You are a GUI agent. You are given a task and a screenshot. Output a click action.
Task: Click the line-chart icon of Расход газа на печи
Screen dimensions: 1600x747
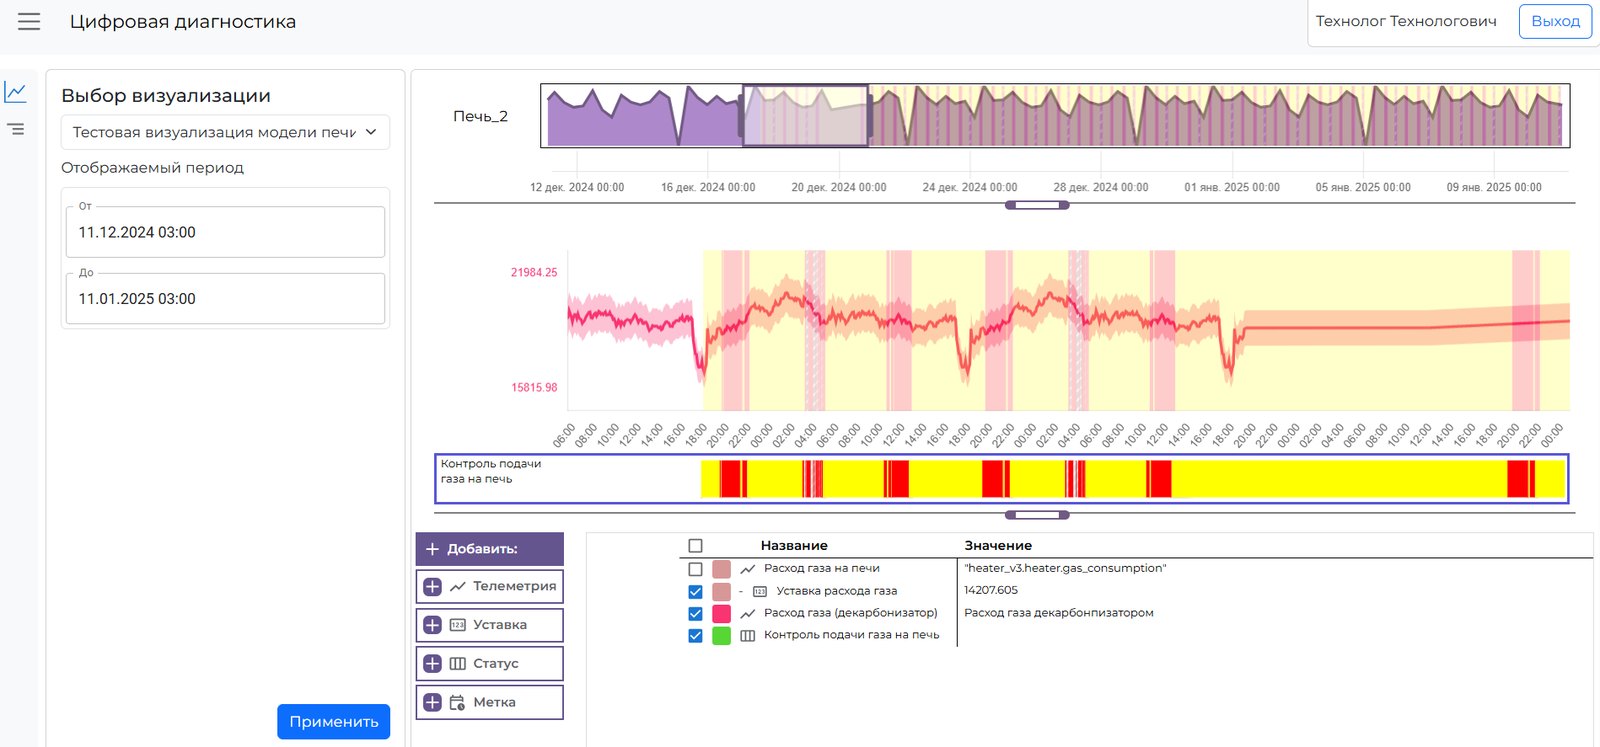tap(747, 569)
